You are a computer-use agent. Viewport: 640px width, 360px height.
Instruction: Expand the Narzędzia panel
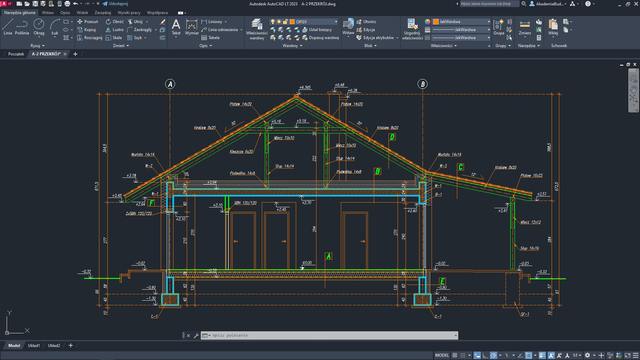(x=529, y=46)
